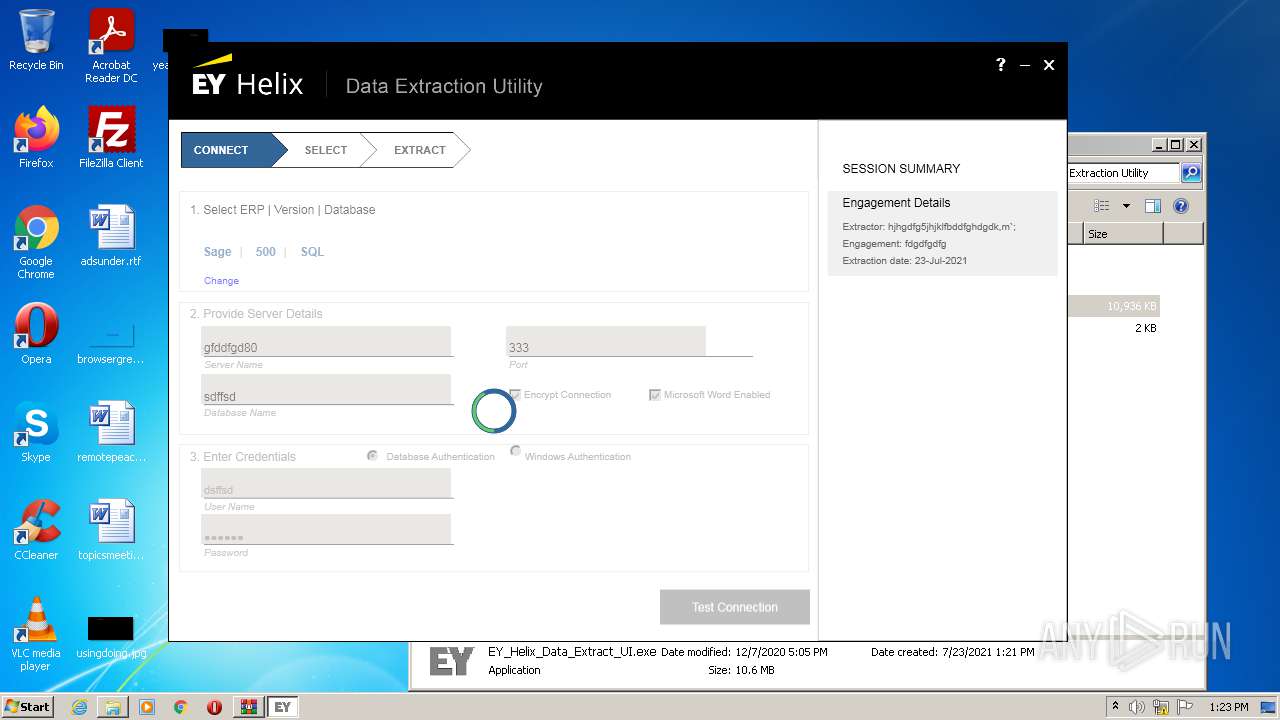Open the browsergre... file on the desktop
The image size is (1280, 720).
[111, 341]
